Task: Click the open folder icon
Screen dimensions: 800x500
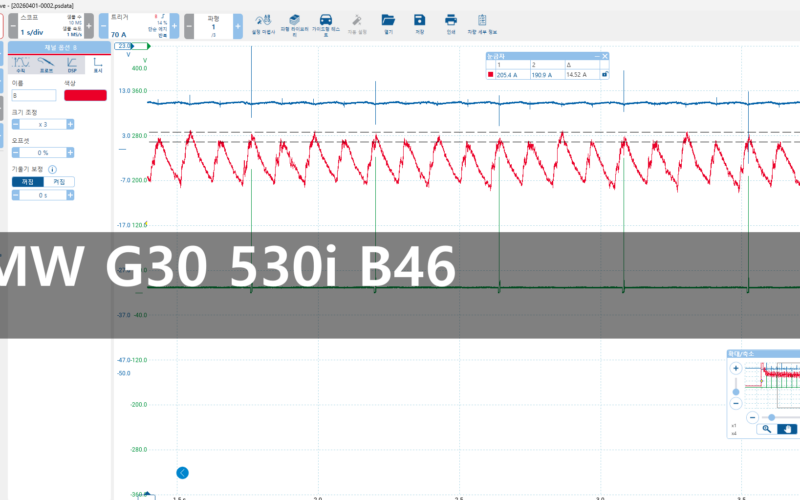Action: click(x=388, y=20)
